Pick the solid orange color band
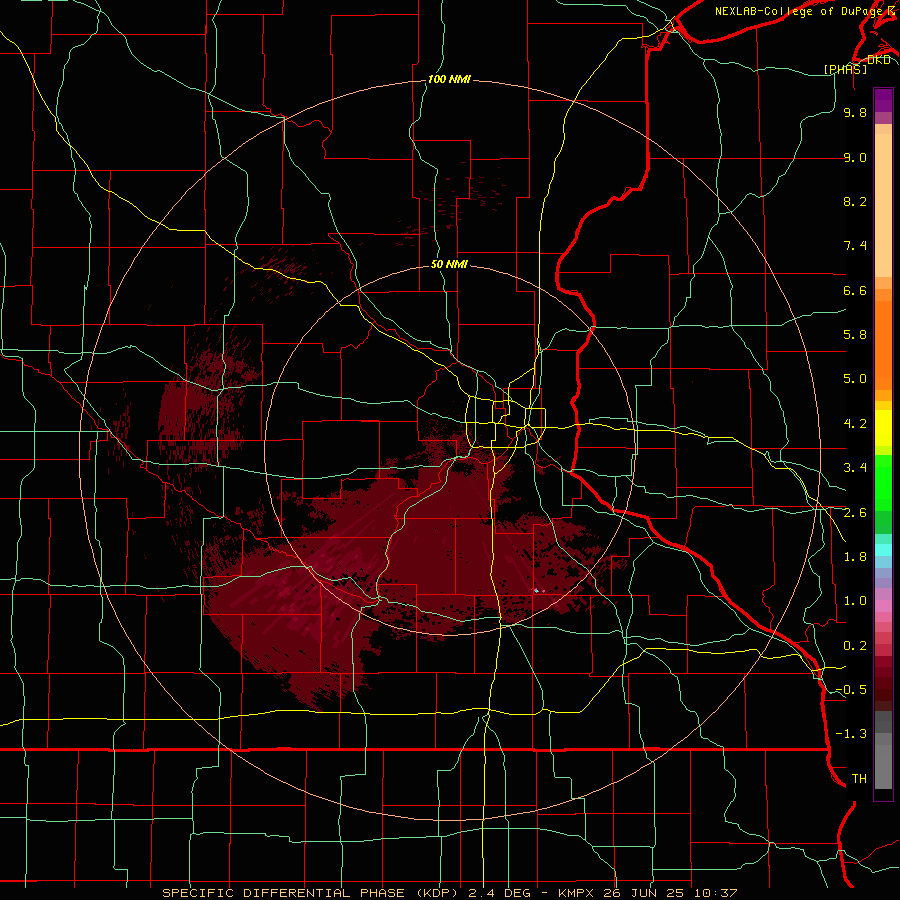The image size is (900, 900). click(883, 345)
